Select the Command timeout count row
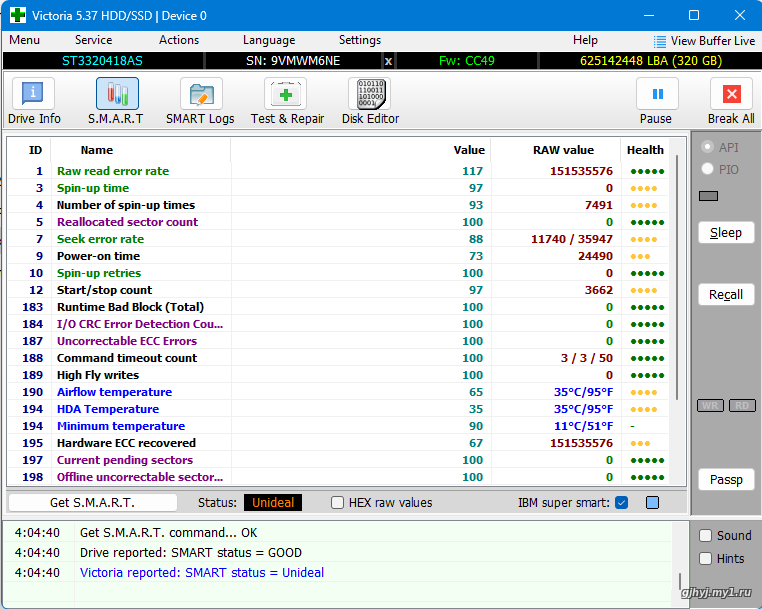The width and height of the screenshot is (762, 609). [x=338, y=358]
